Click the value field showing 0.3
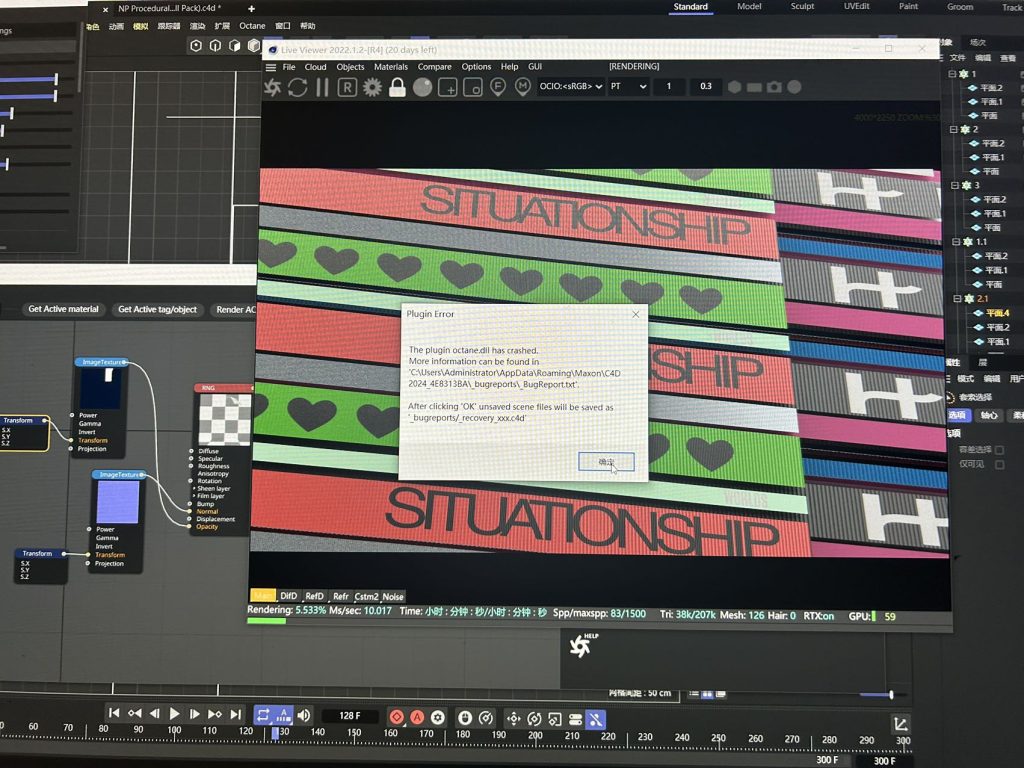The height and width of the screenshot is (768, 1024). [705, 86]
